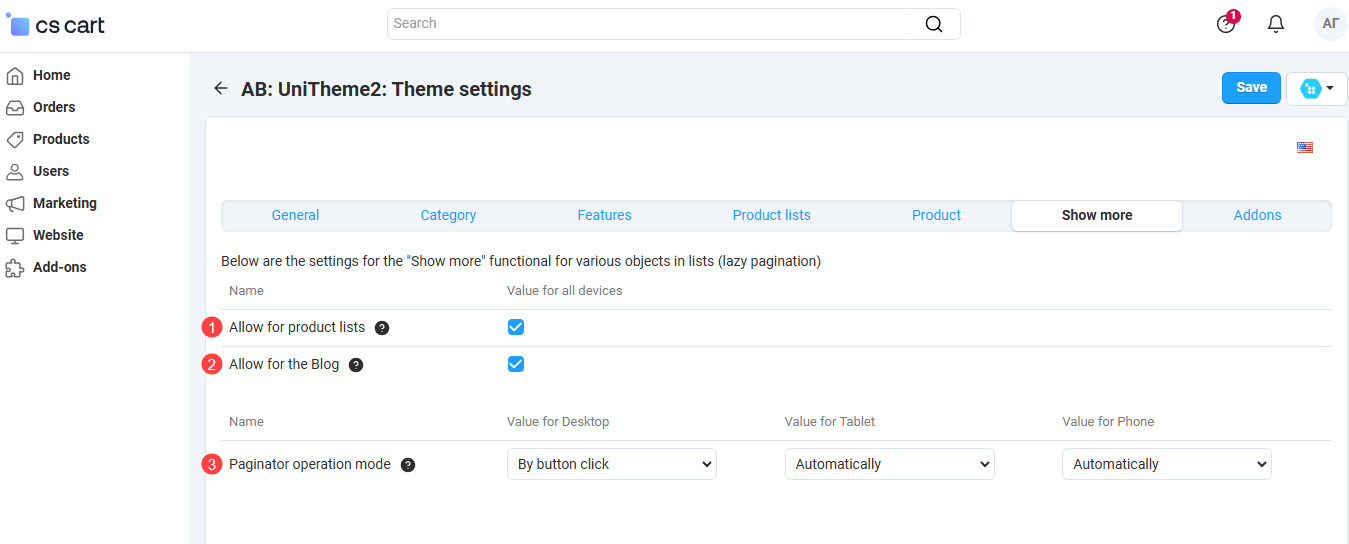
Task: Toggle the Allow for the Blog checkbox
Action: pos(516,364)
